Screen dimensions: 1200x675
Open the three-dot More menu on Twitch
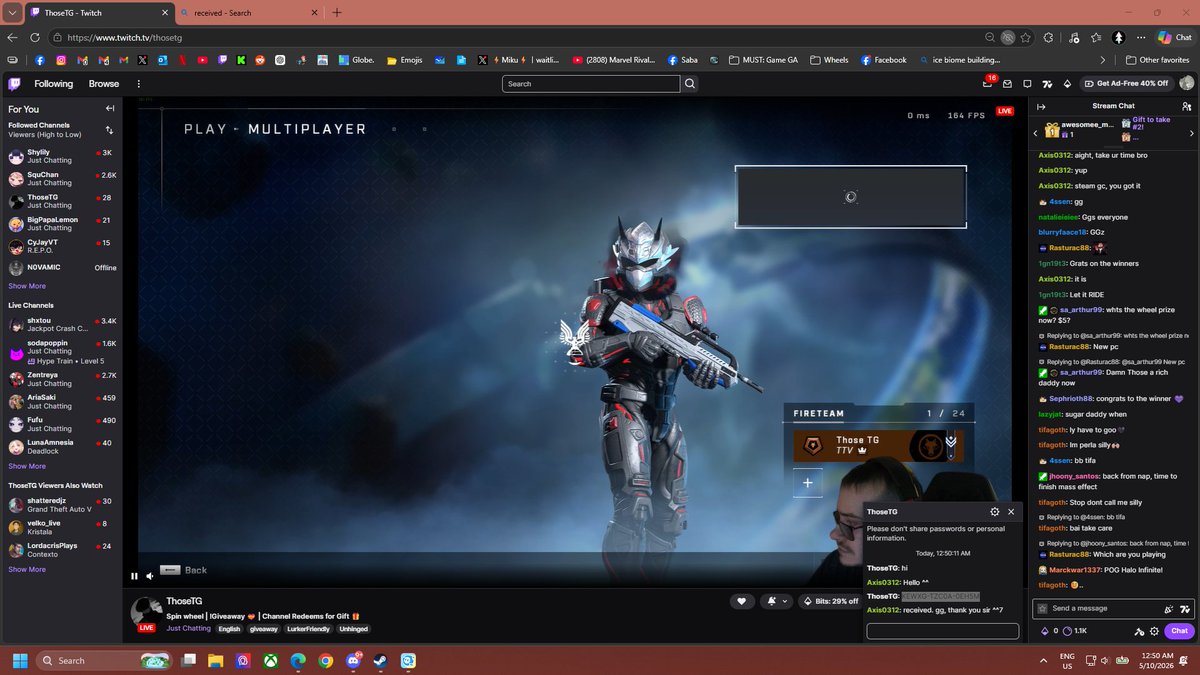point(138,84)
